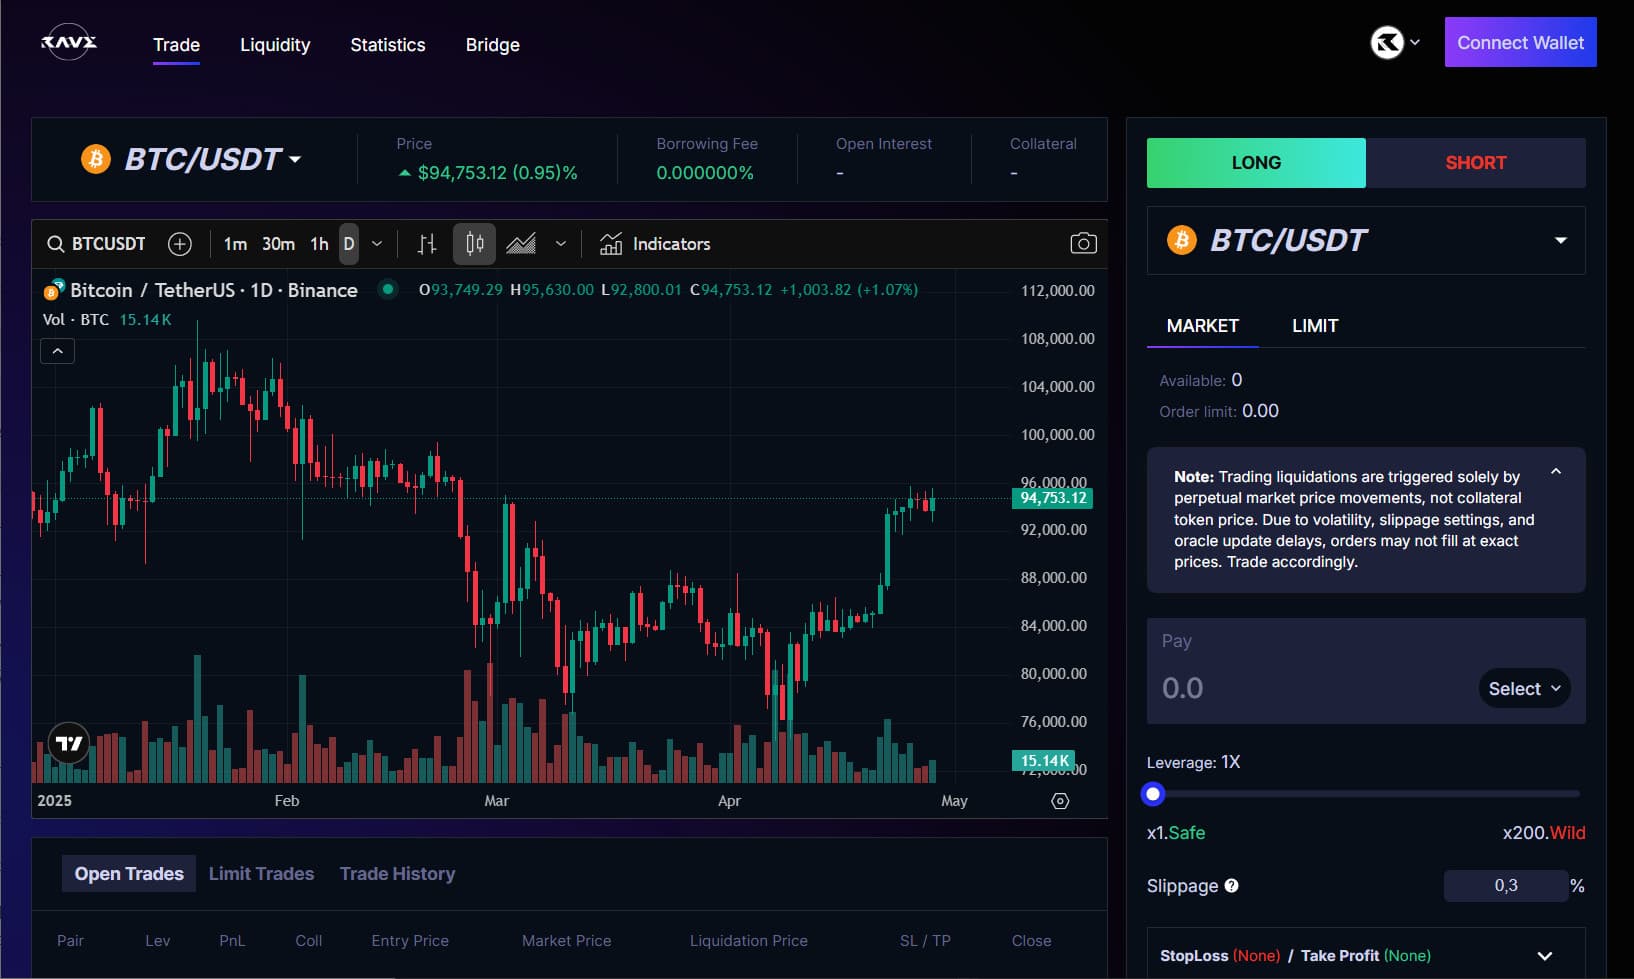Image resolution: width=1634 pixels, height=979 pixels.
Task: Click the TradingView logo on the chart
Action: [x=67, y=743]
